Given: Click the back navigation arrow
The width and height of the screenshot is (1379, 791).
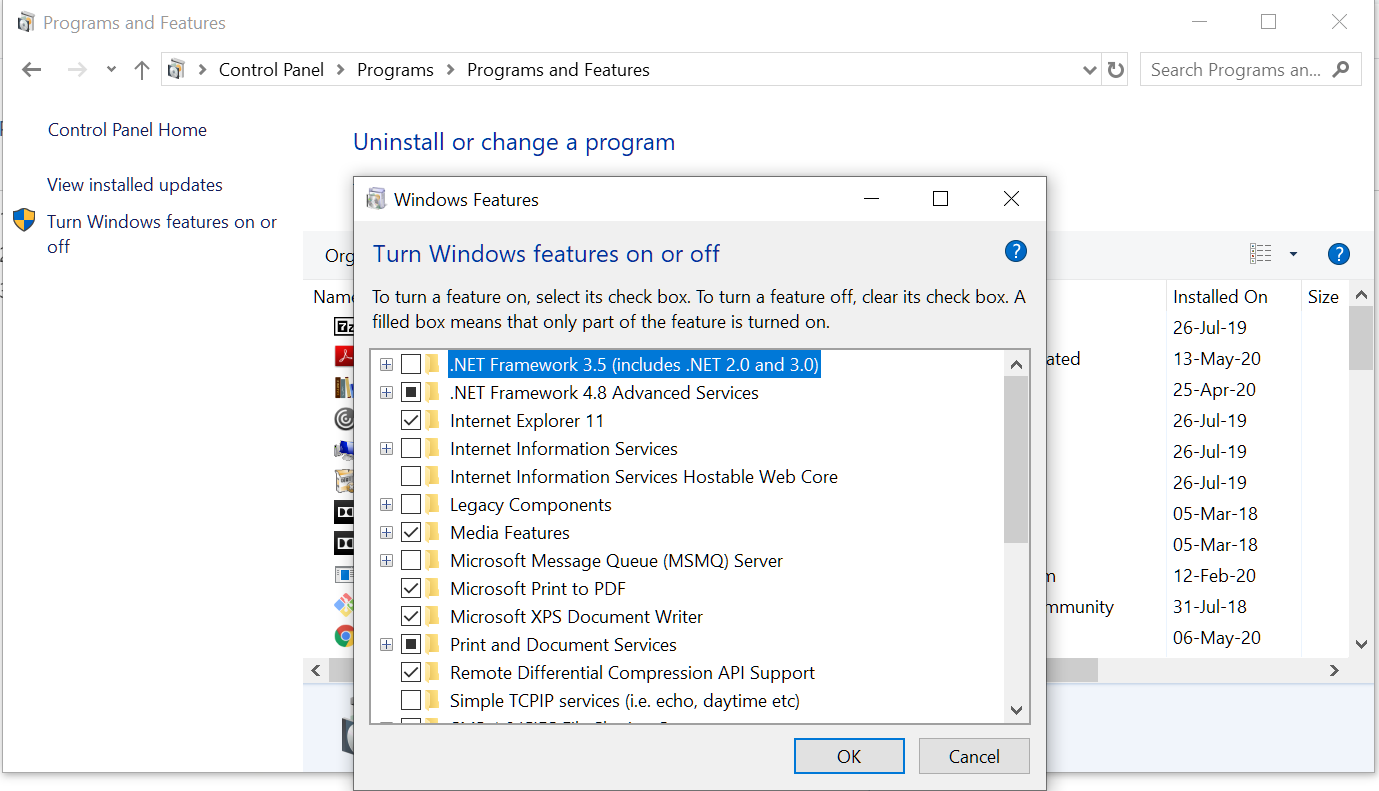Looking at the screenshot, I should point(31,69).
